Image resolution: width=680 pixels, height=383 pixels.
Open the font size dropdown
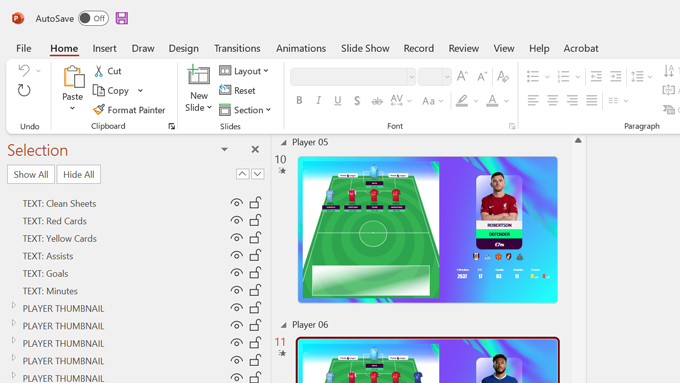point(447,77)
